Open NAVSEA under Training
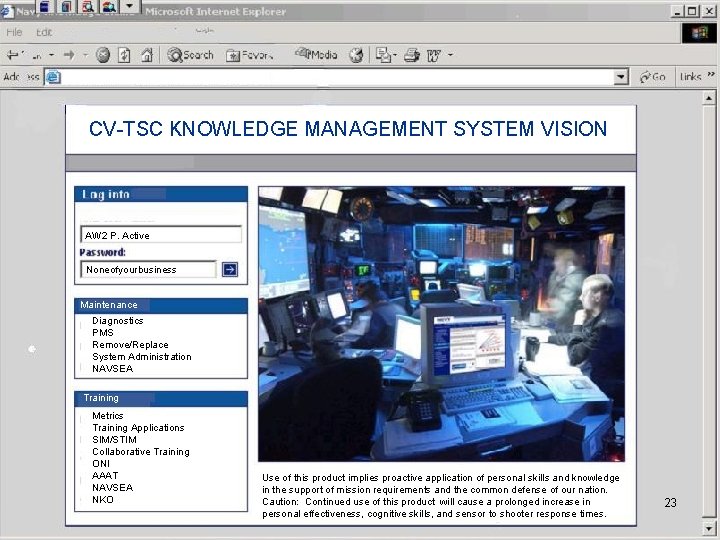This screenshot has height=540, width=720. [112, 487]
